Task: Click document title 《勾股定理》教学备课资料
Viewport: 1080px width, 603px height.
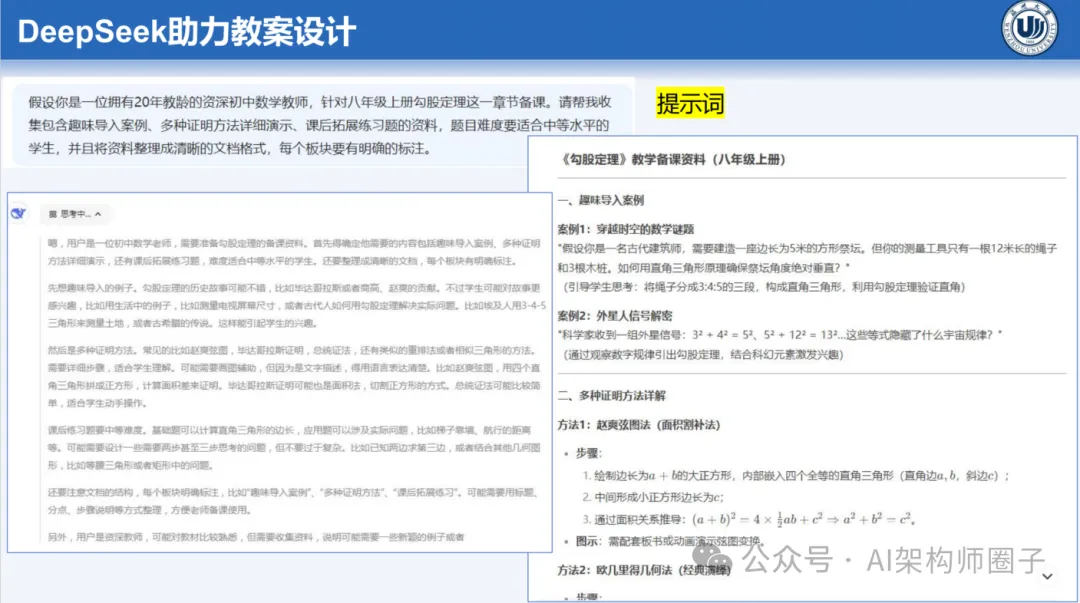Action: [672, 159]
